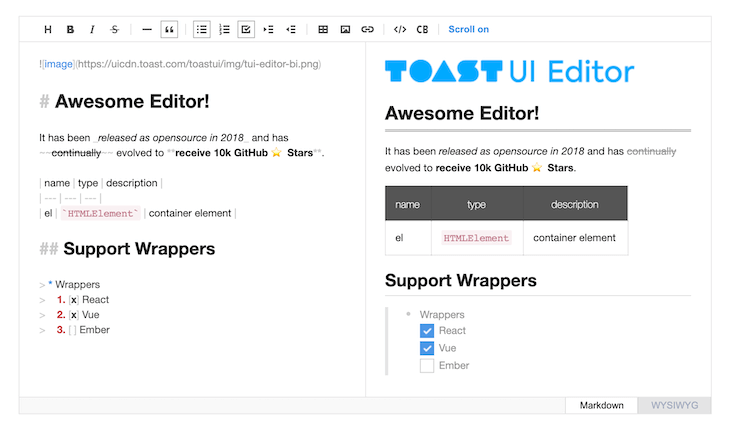Insert an image via toolbar icon
730x430 pixels.
pyautogui.click(x=345, y=29)
